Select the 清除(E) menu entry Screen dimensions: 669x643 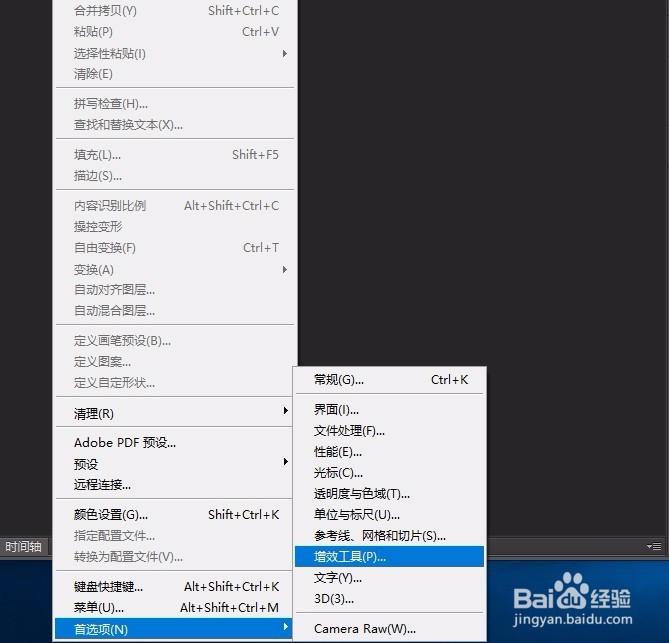(175, 74)
